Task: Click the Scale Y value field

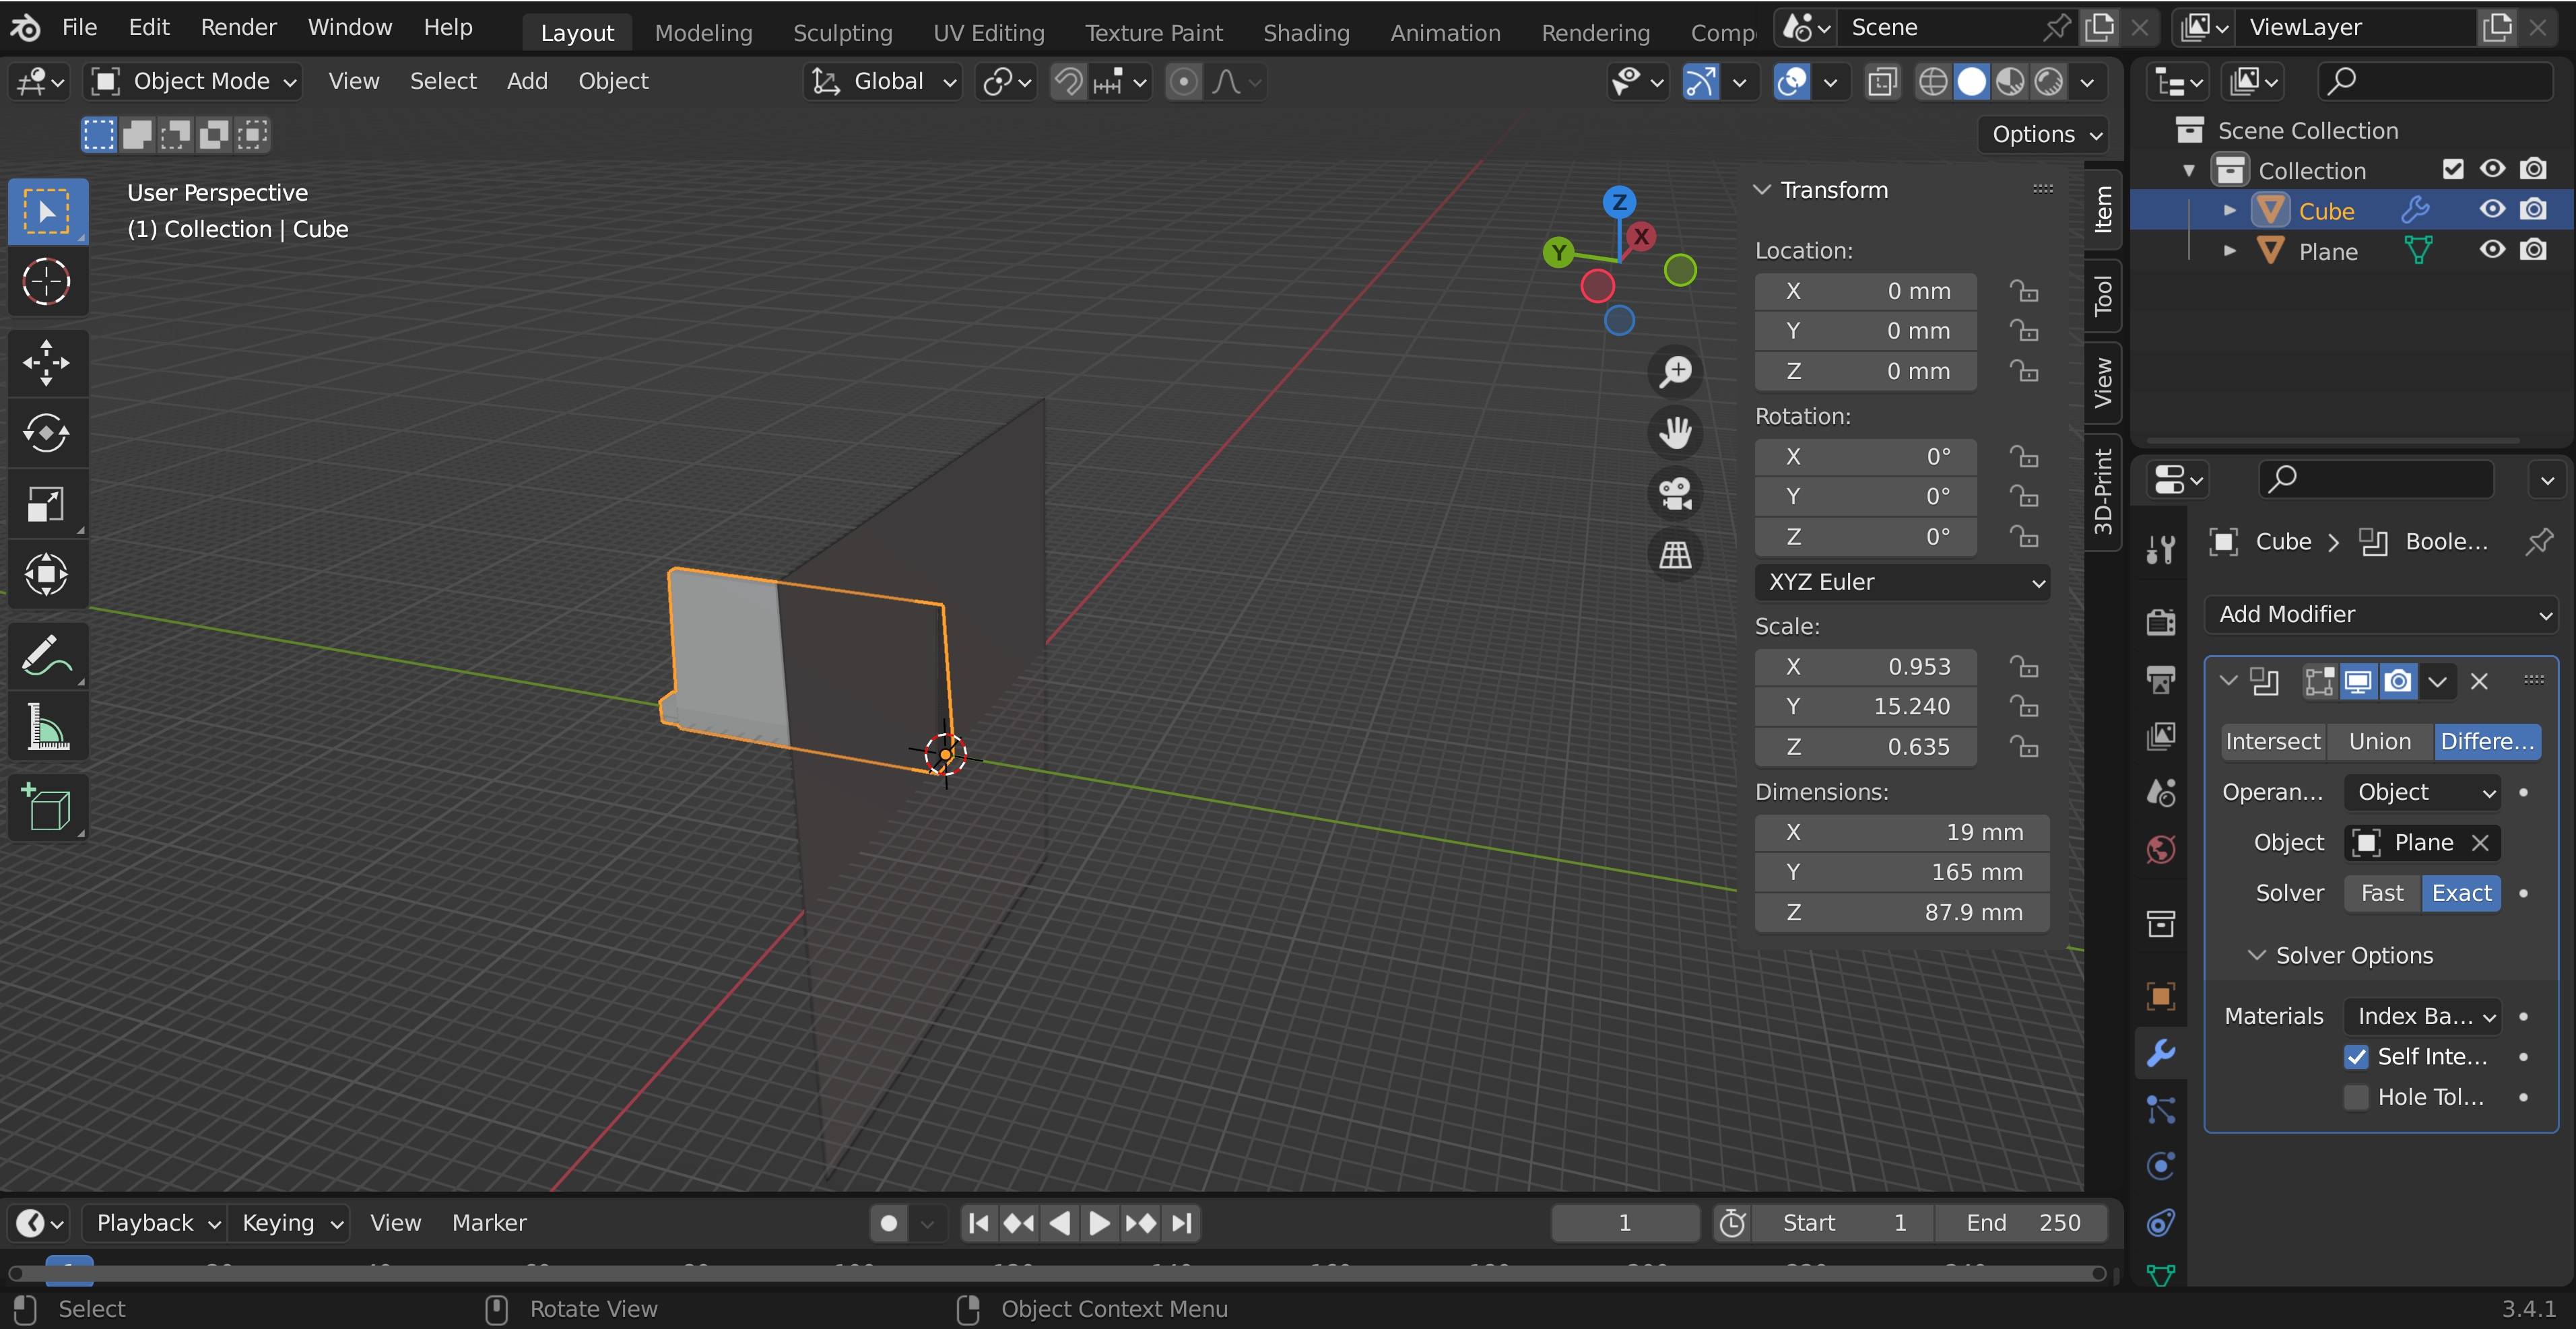Action: click(x=1865, y=707)
